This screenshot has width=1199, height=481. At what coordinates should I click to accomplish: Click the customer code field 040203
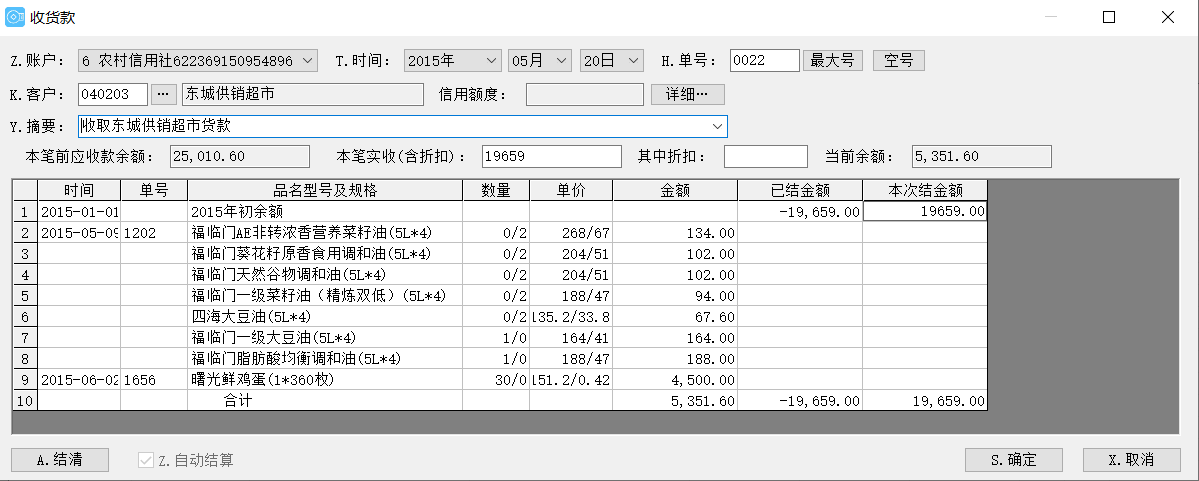pyautogui.click(x=113, y=94)
